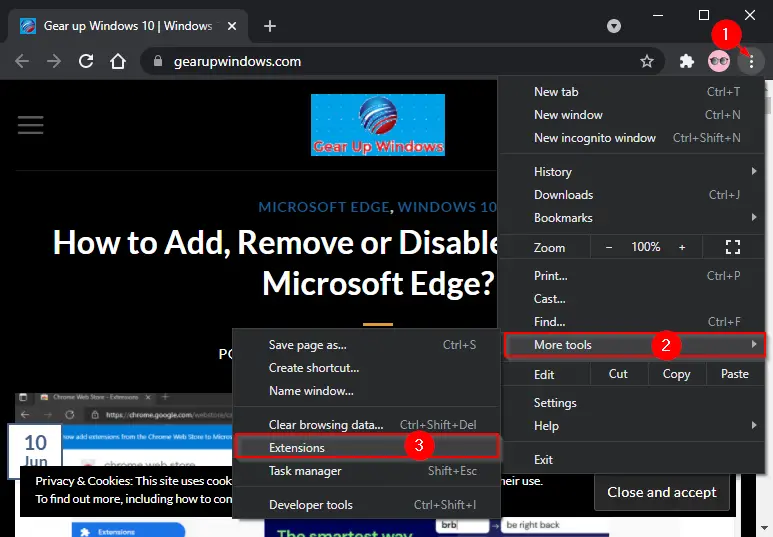Choose New tab from the menu
Image resolution: width=773 pixels, height=537 pixels.
coord(634,92)
